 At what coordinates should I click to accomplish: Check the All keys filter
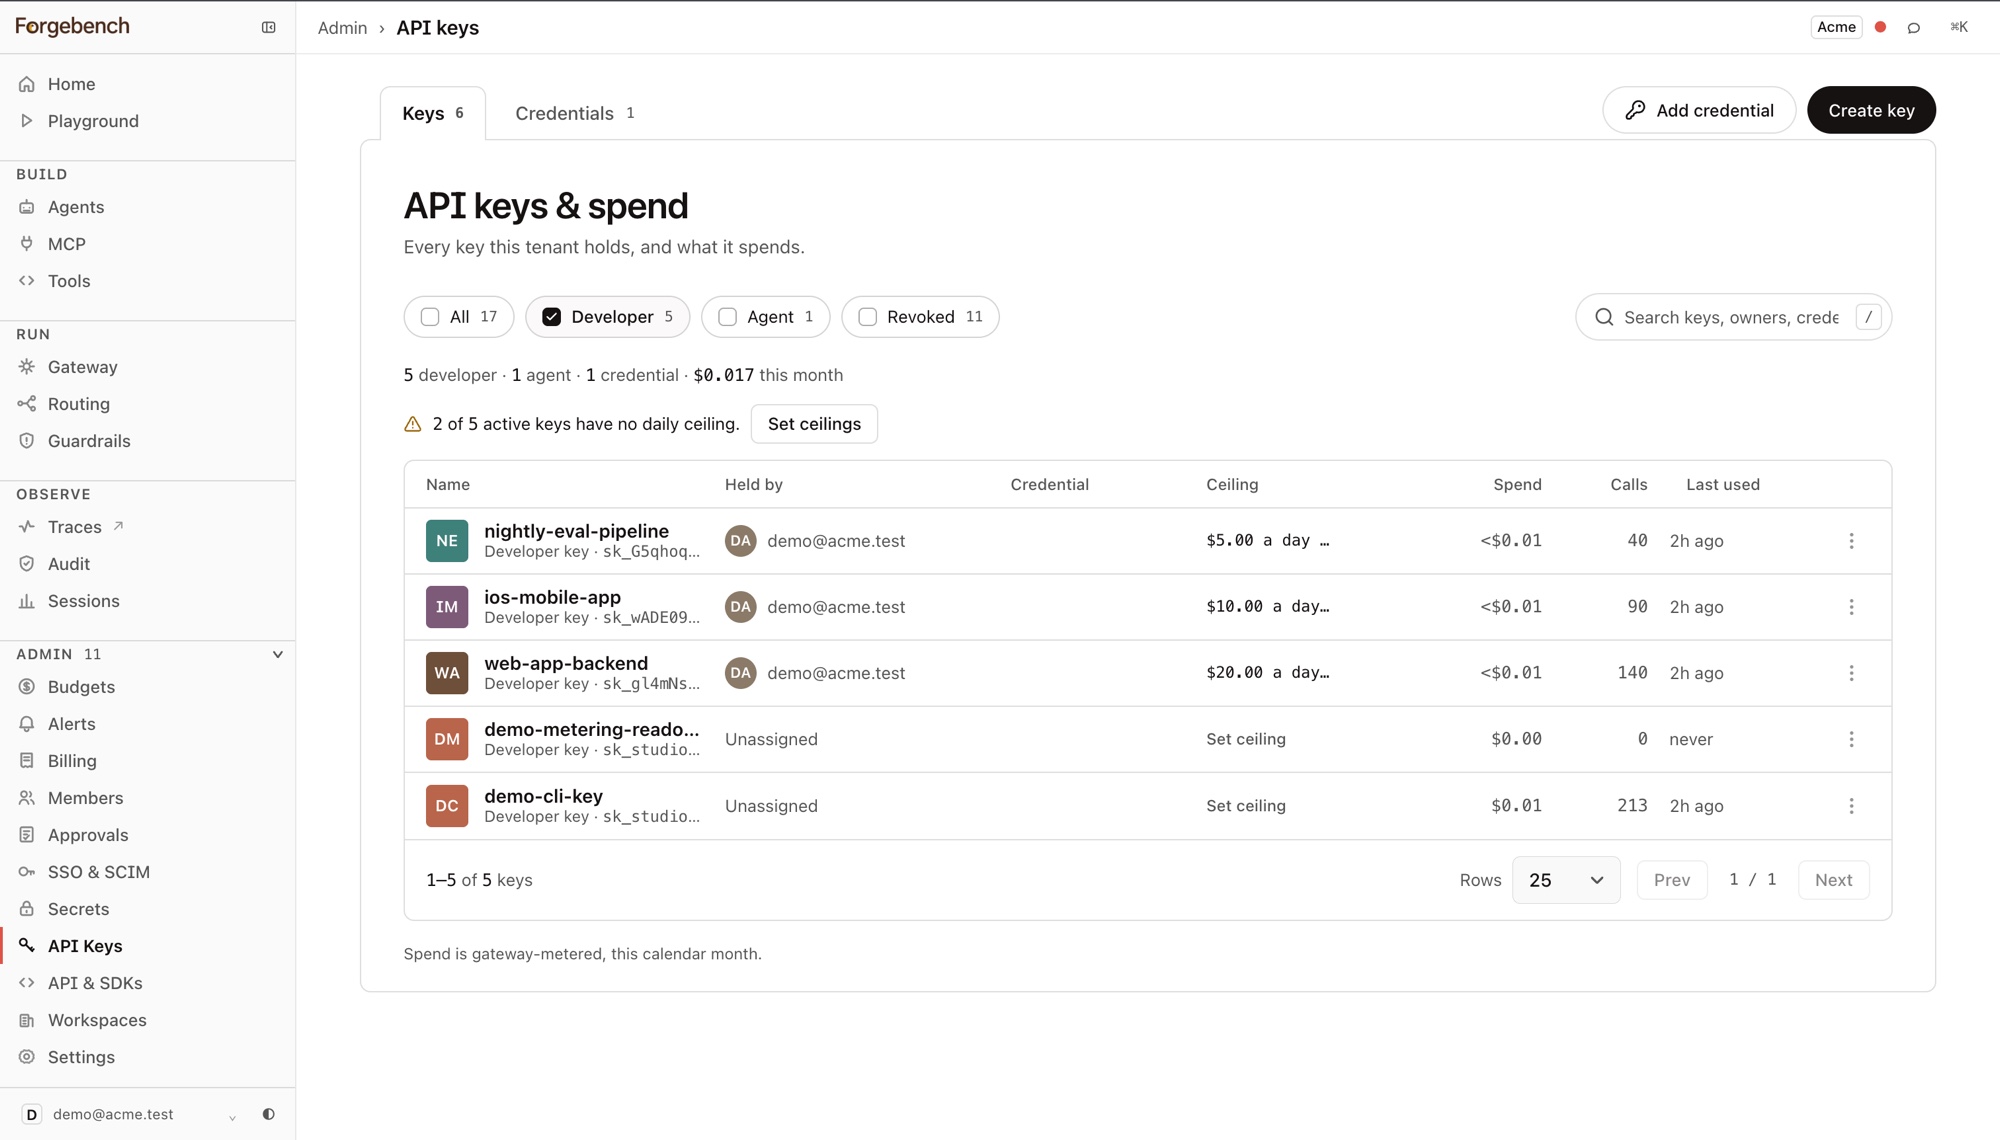pos(459,317)
